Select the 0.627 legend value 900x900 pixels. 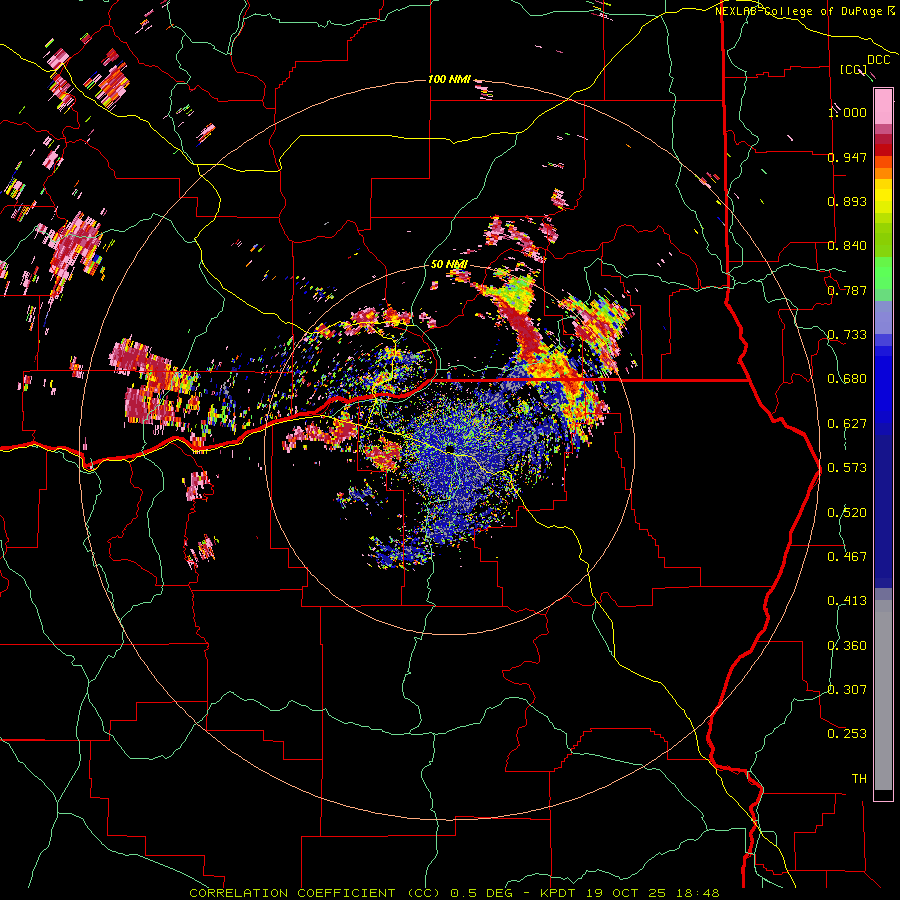[847, 424]
